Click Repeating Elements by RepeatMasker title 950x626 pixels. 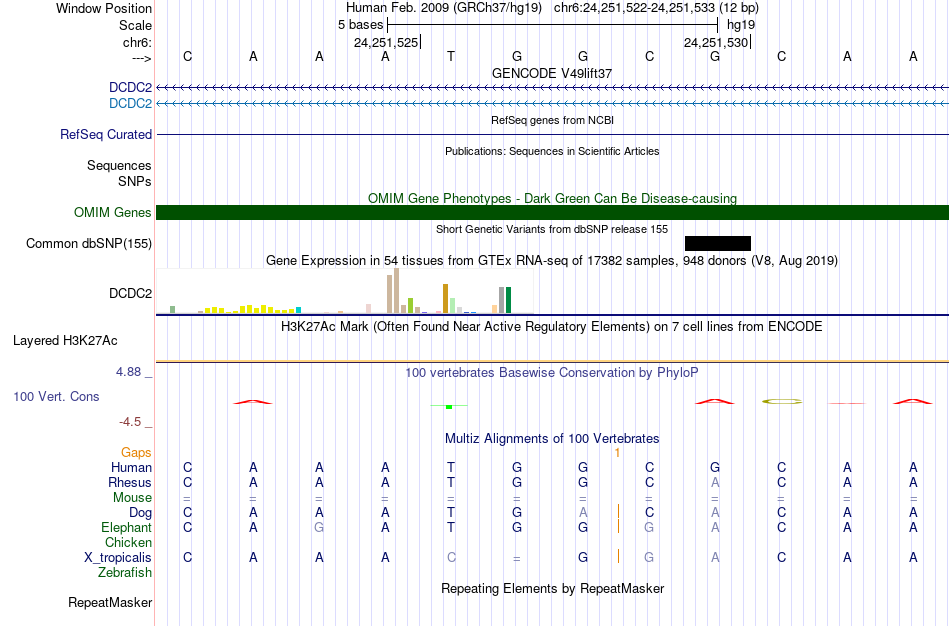(x=552, y=588)
